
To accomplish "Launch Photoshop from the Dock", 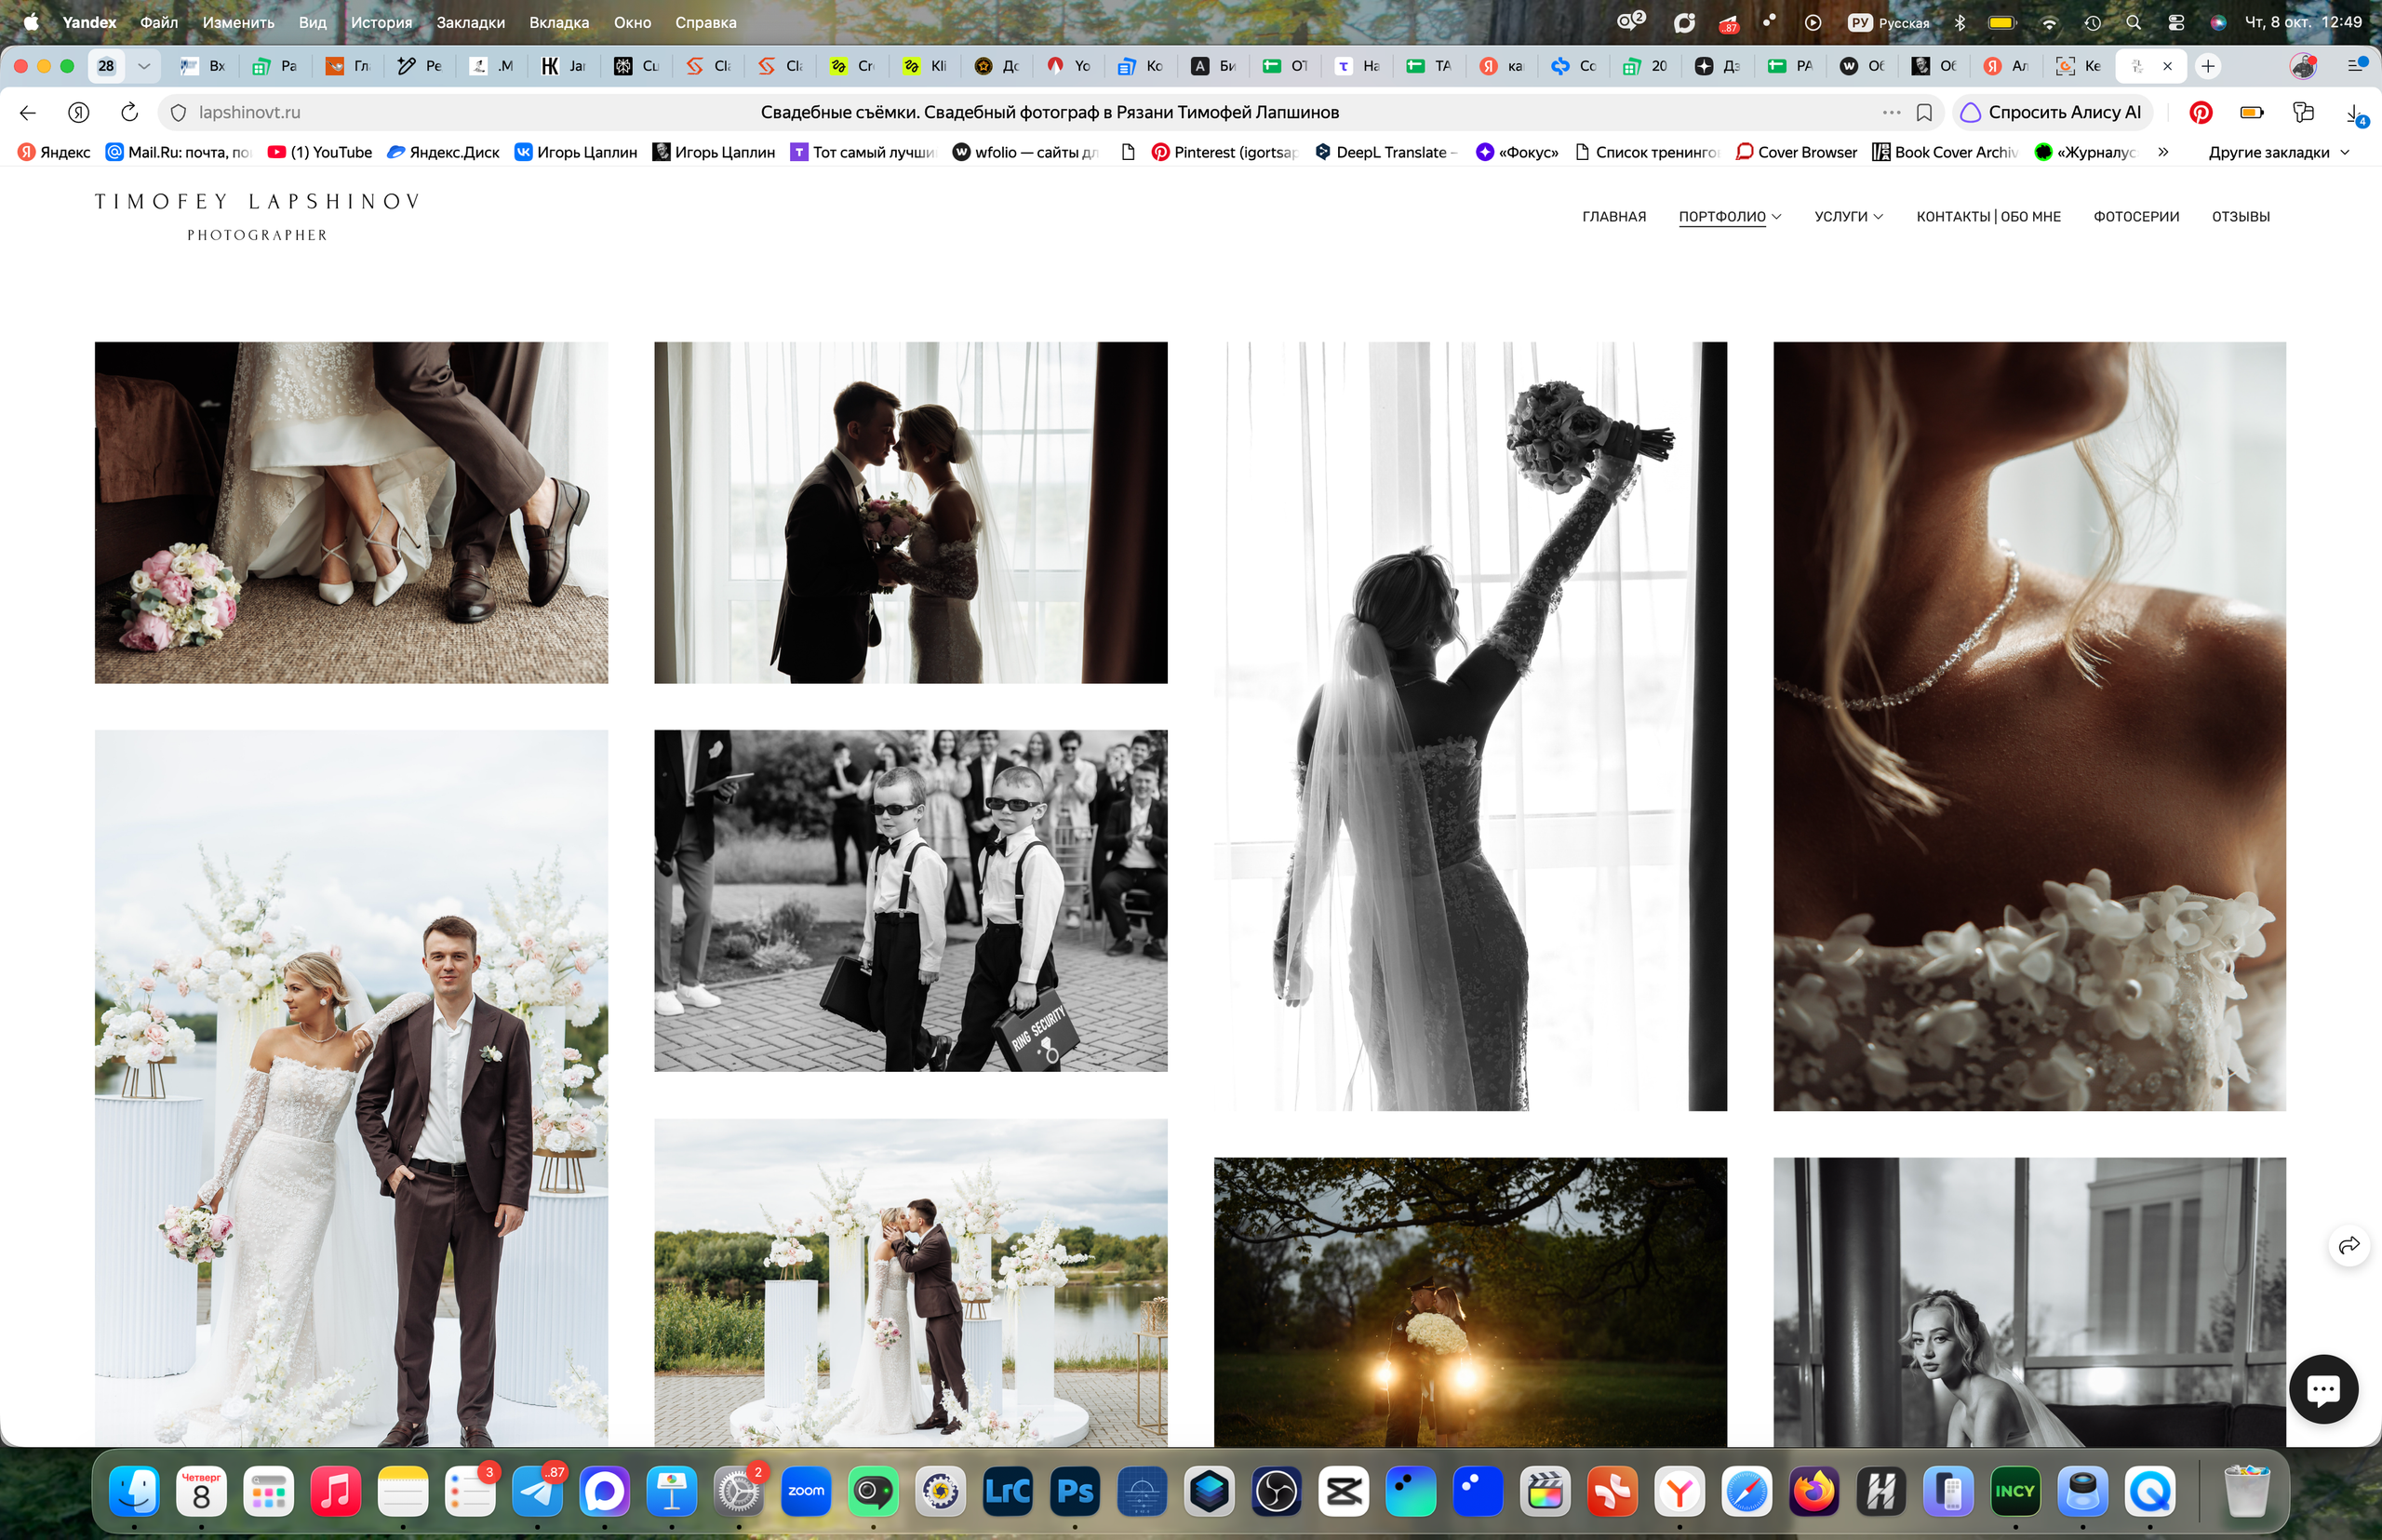I will [x=1075, y=1491].
